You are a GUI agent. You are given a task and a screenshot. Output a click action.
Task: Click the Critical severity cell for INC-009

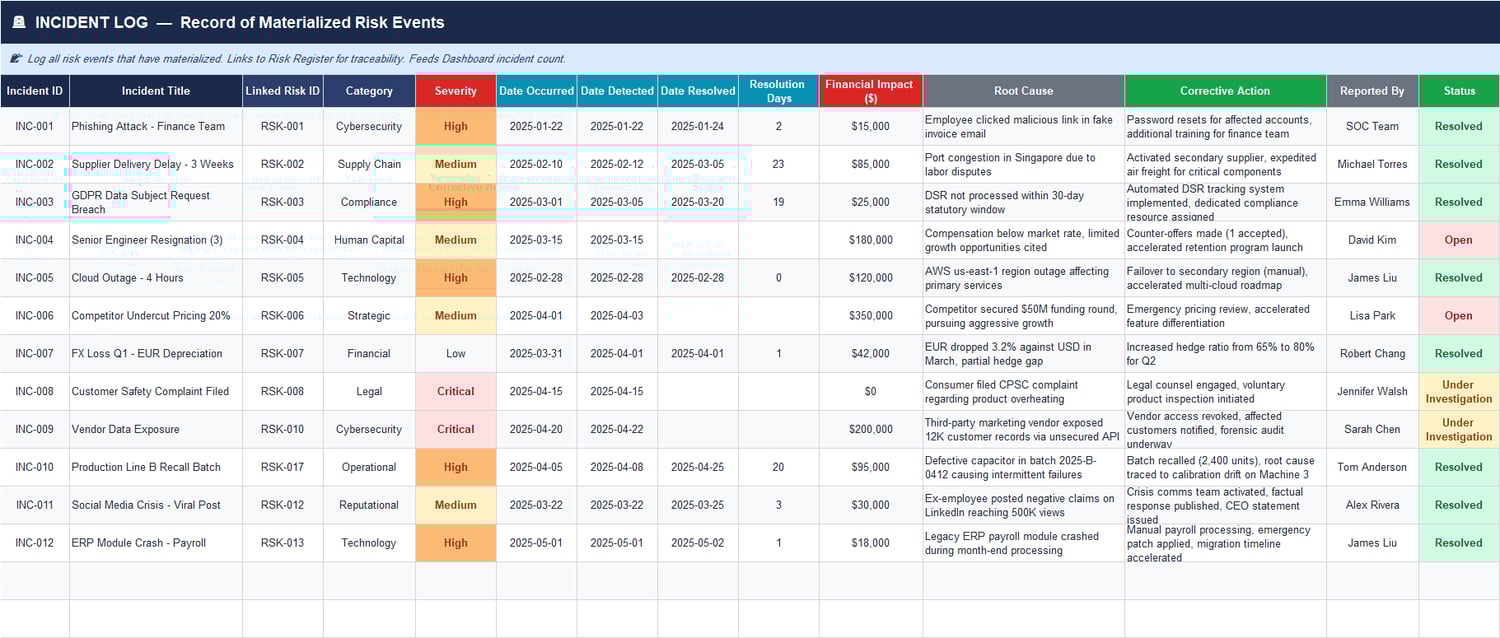[x=455, y=429]
